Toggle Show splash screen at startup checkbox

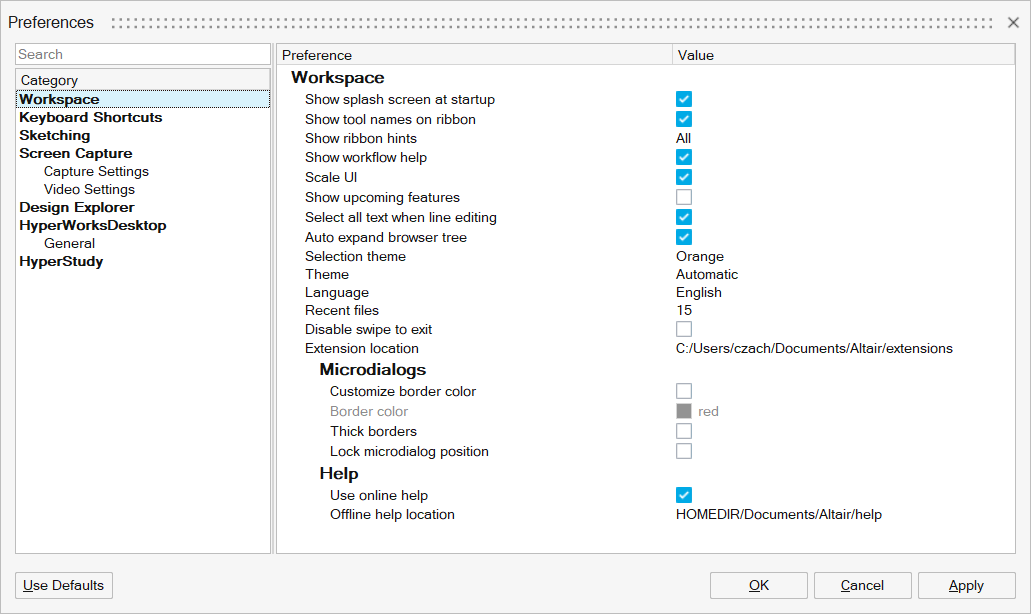coord(684,99)
